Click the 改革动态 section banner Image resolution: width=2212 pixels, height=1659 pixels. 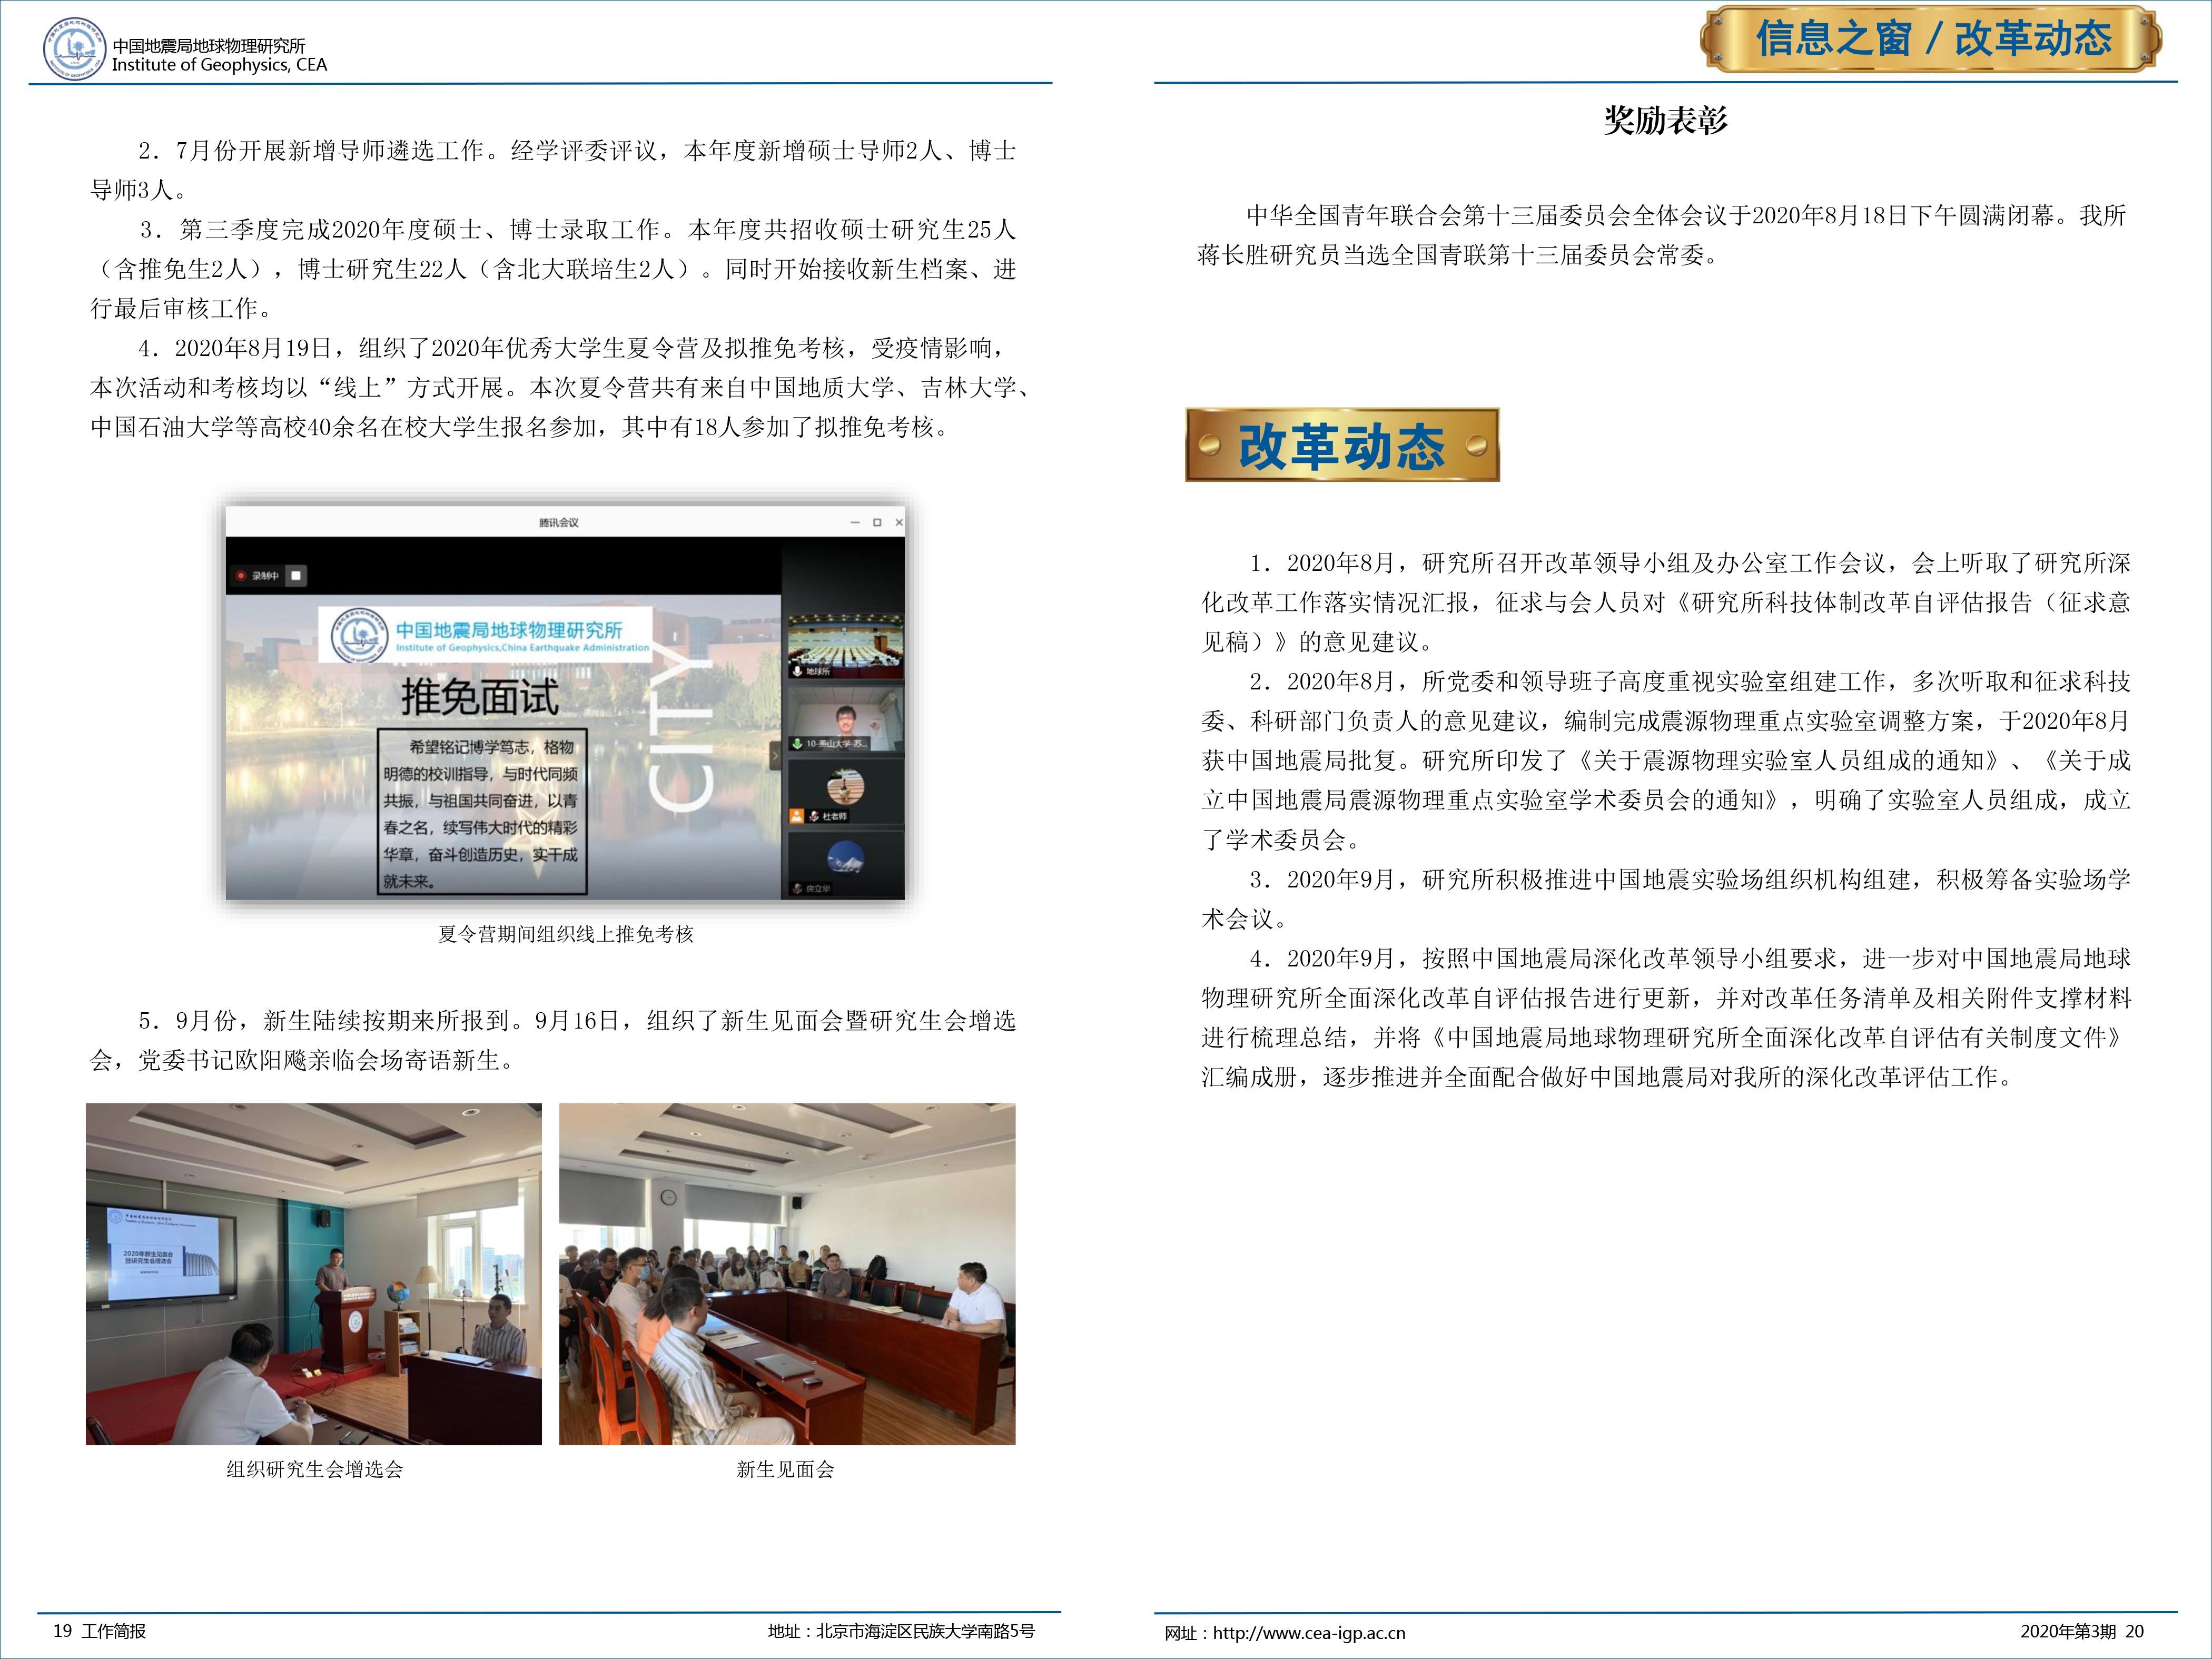1342,445
